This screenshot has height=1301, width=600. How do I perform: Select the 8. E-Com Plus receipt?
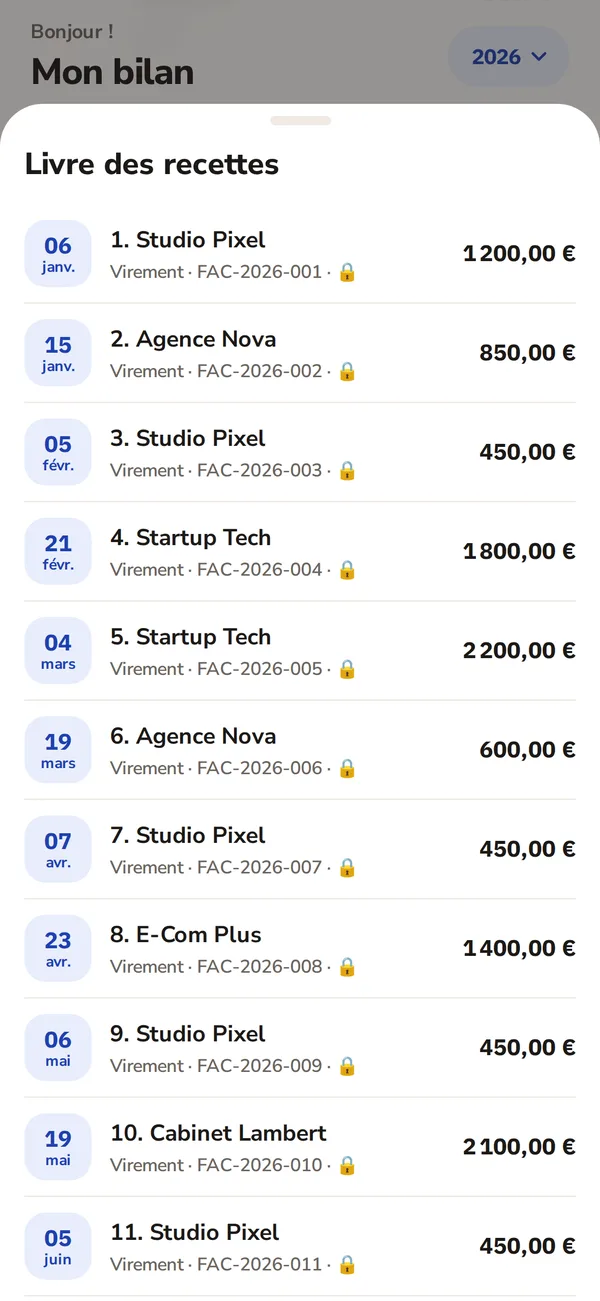300,949
